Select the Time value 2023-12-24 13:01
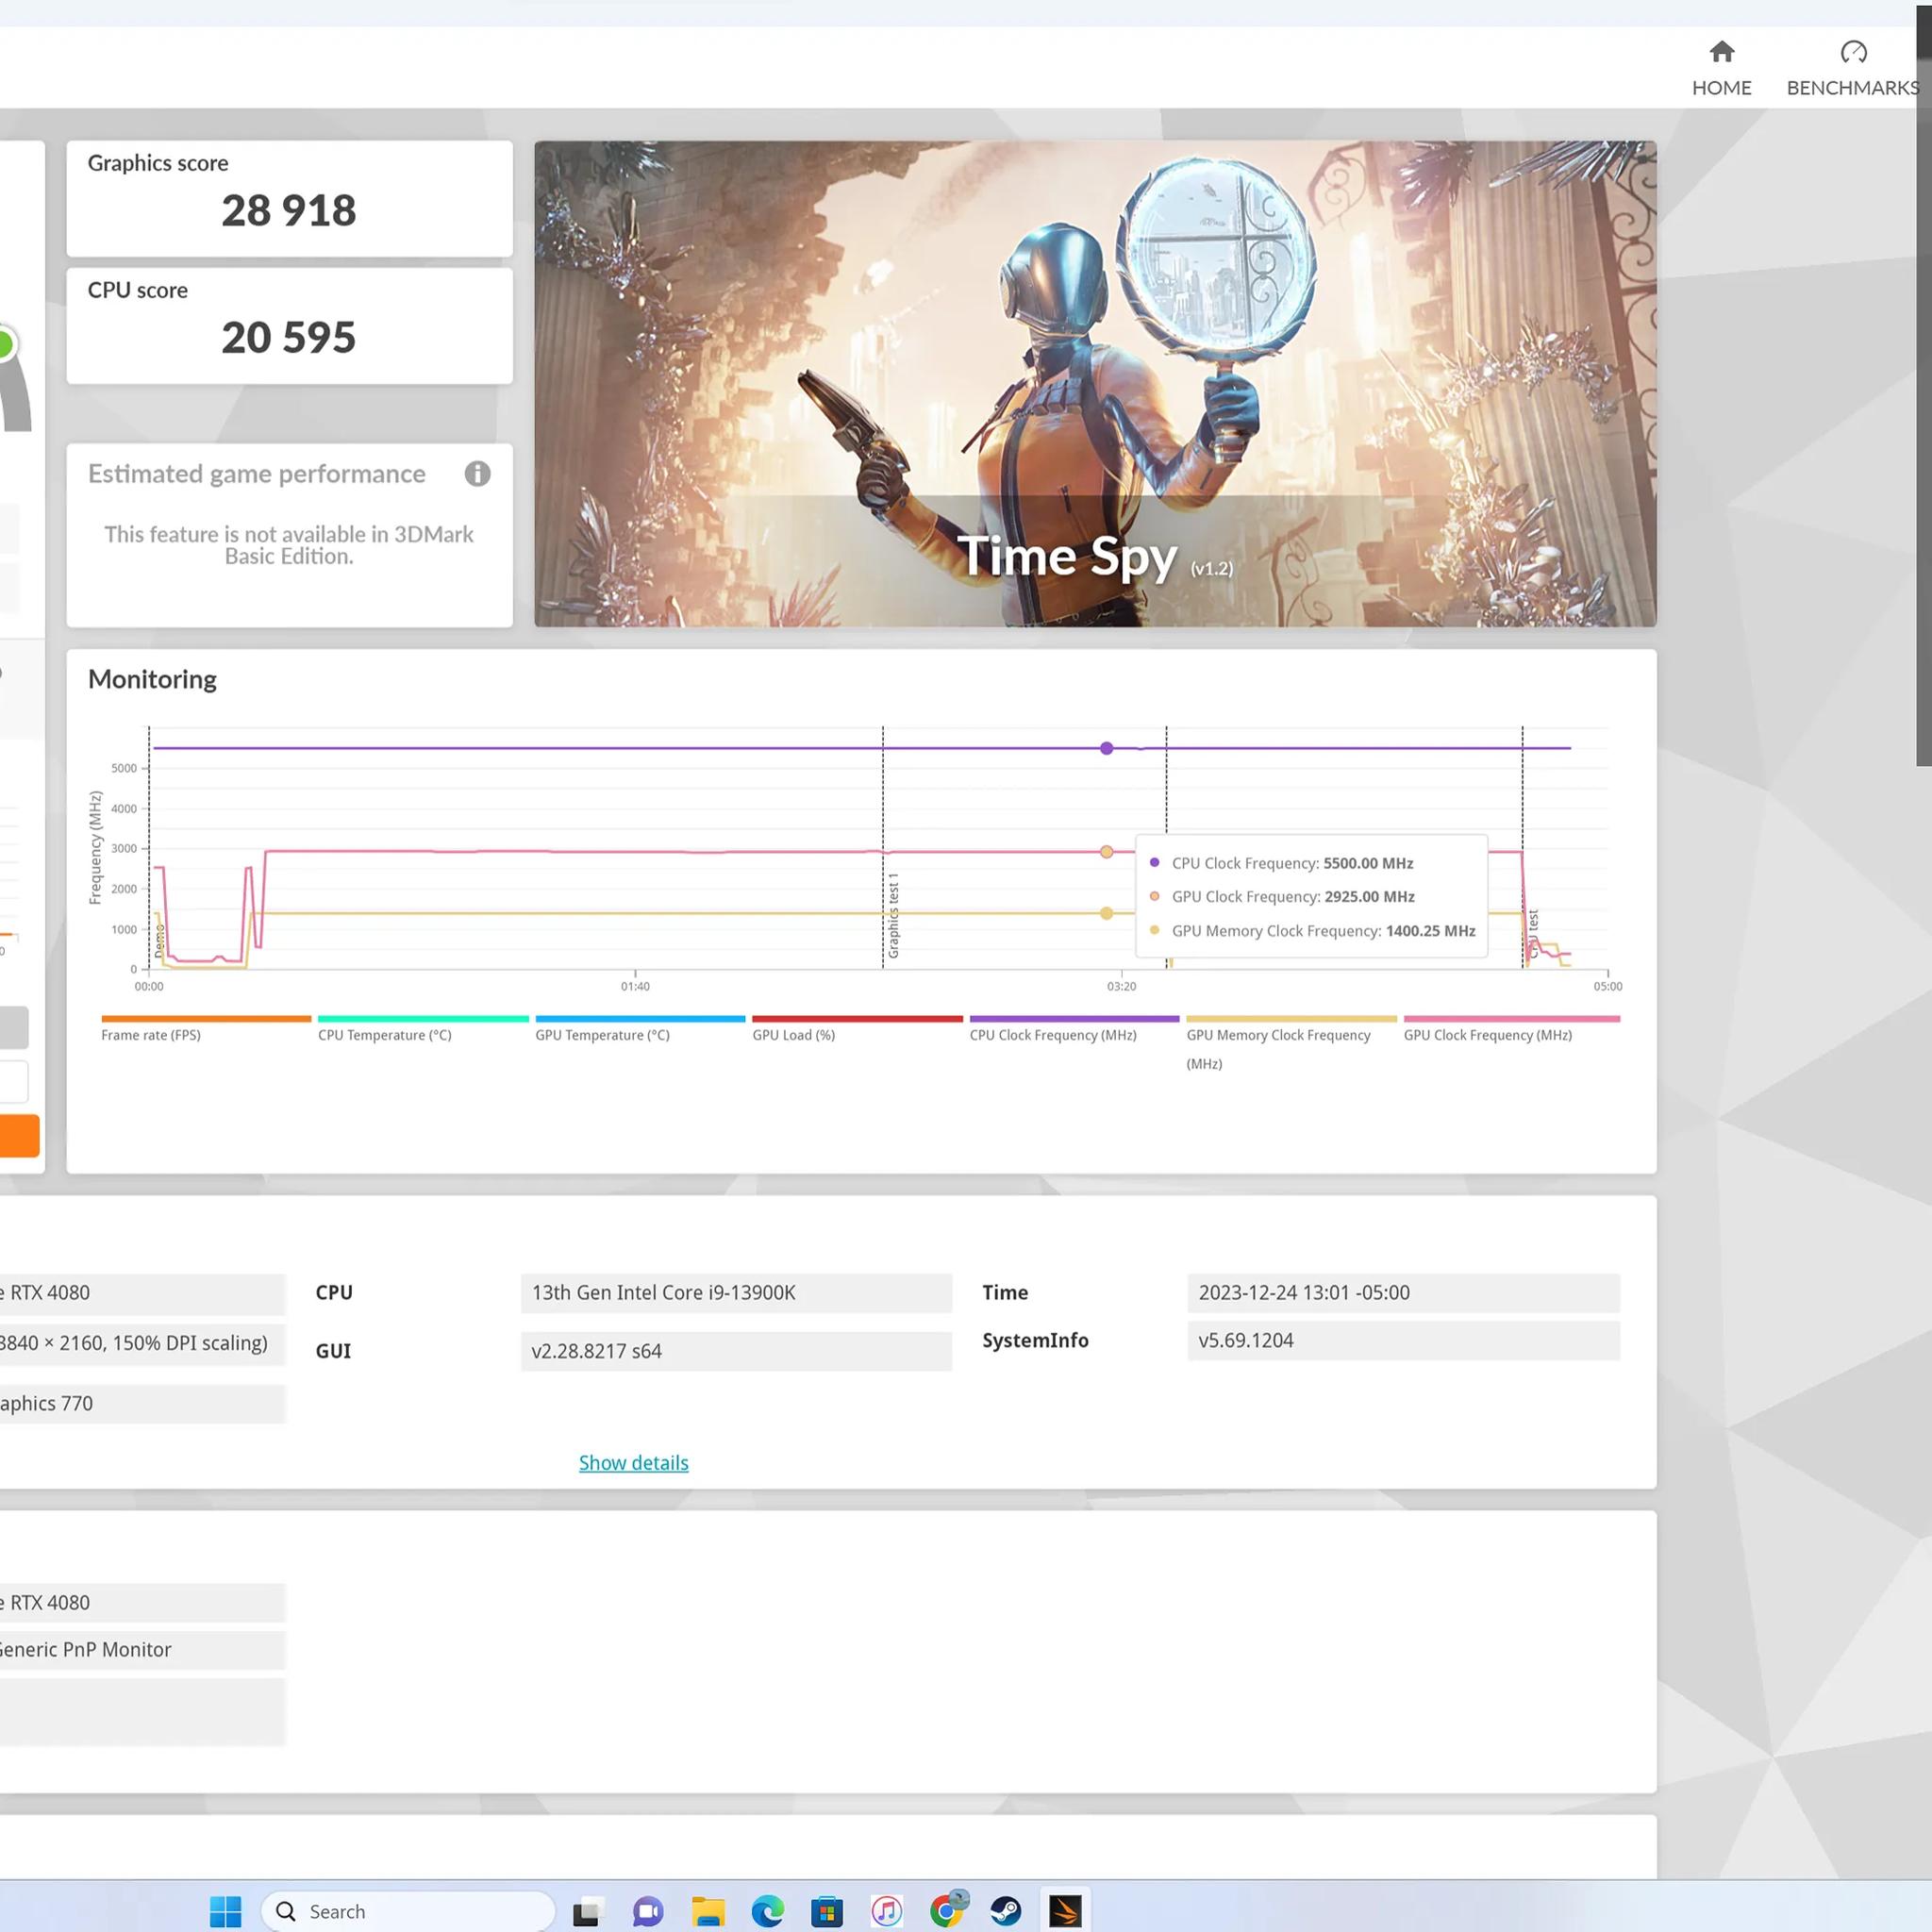This screenshot has height=1932, width=1932. pos(1403,1293)
